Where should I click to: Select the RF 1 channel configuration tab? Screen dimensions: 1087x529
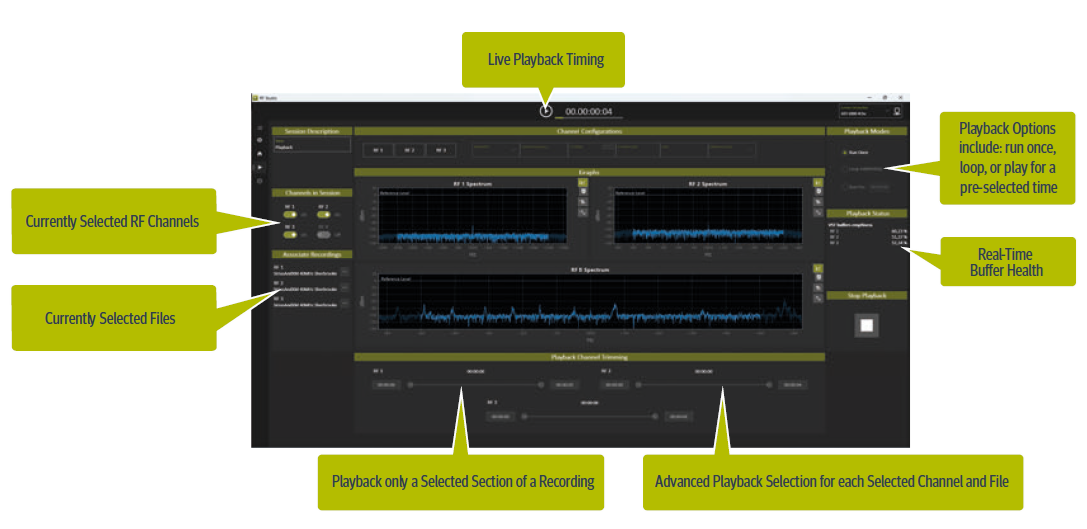(x=377, y=150)
